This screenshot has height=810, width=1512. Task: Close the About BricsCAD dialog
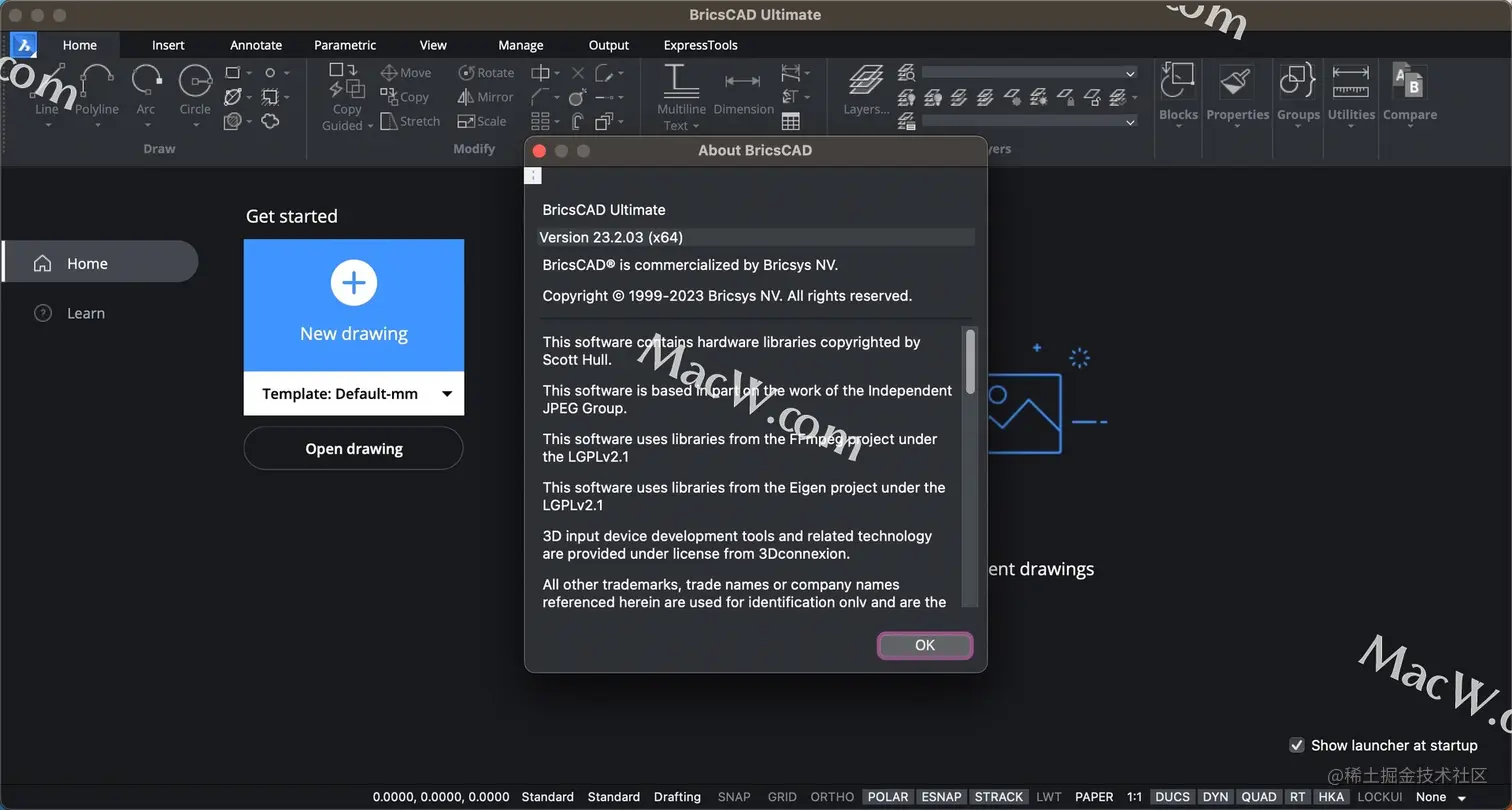(x=539, y=151)
